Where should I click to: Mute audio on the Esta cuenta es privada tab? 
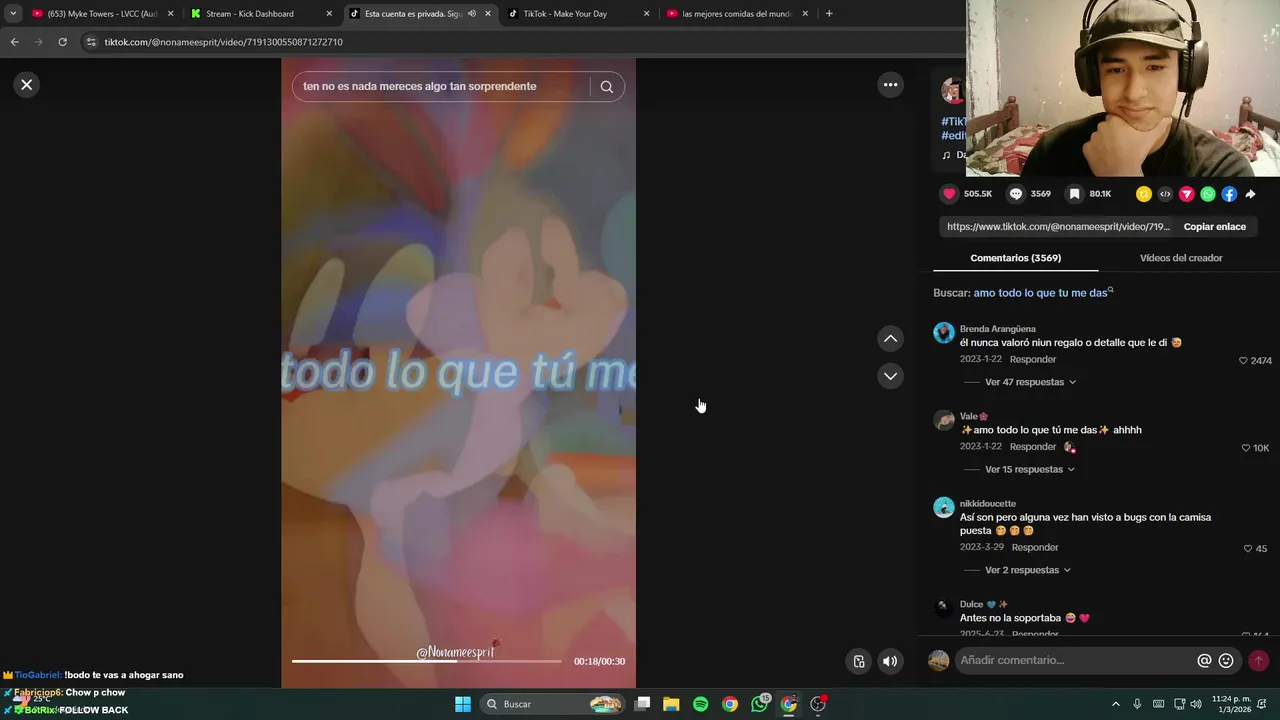click(x=472, y=14)
